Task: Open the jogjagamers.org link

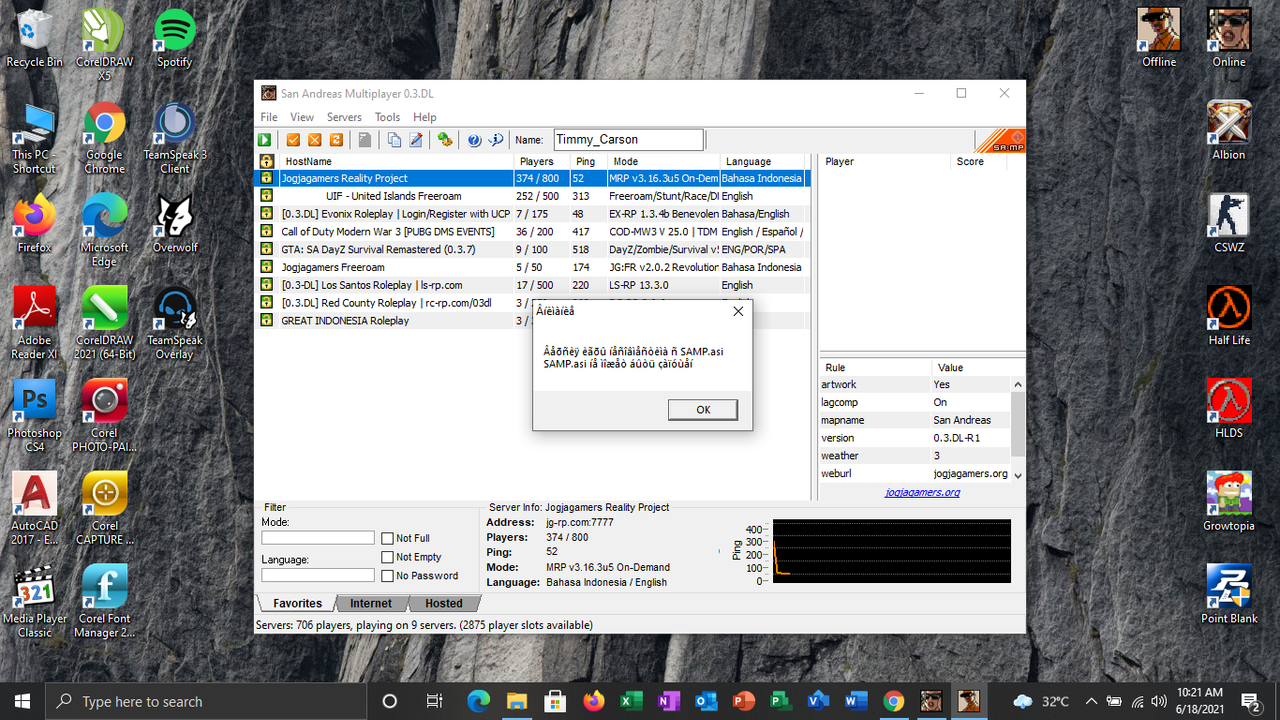Action: [922, 492]
